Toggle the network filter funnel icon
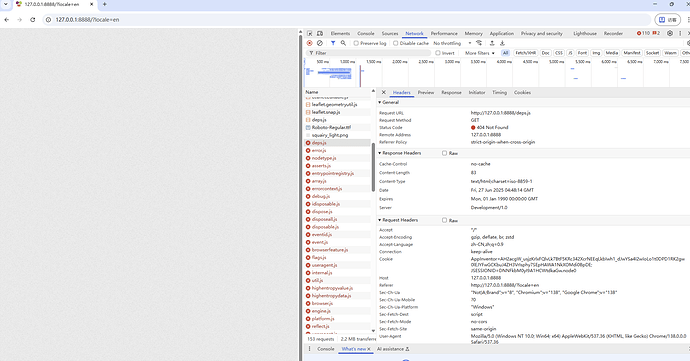 (x=333, y=43)
